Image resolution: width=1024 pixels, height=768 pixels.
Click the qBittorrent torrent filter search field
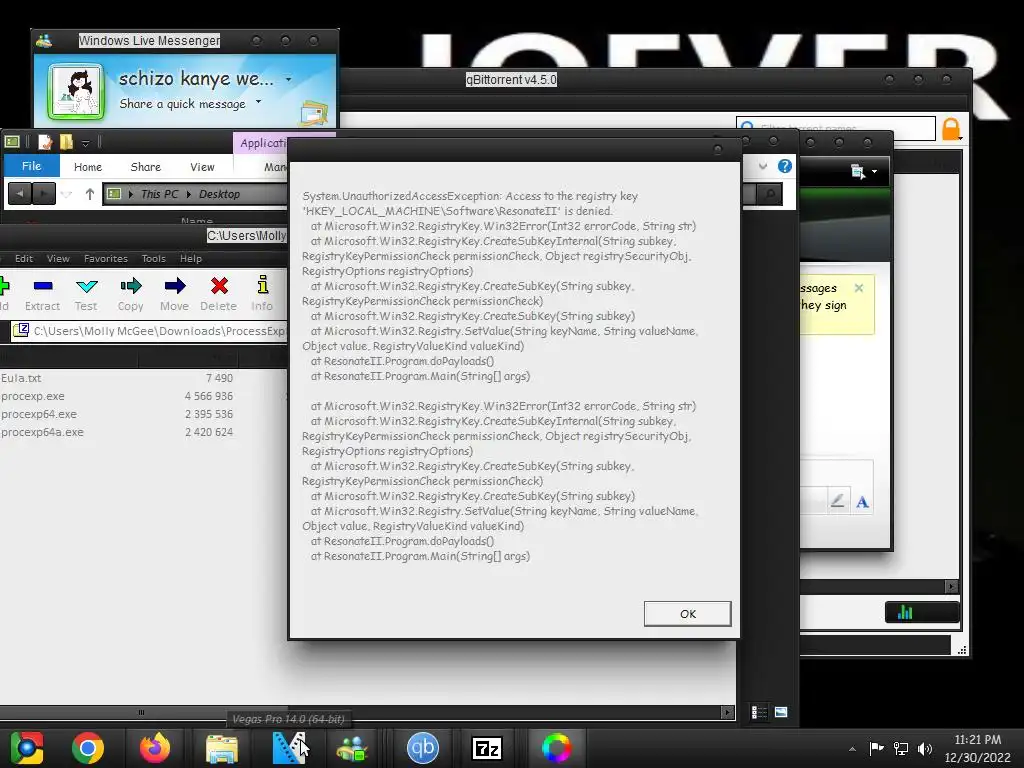[x=835, y=128]
